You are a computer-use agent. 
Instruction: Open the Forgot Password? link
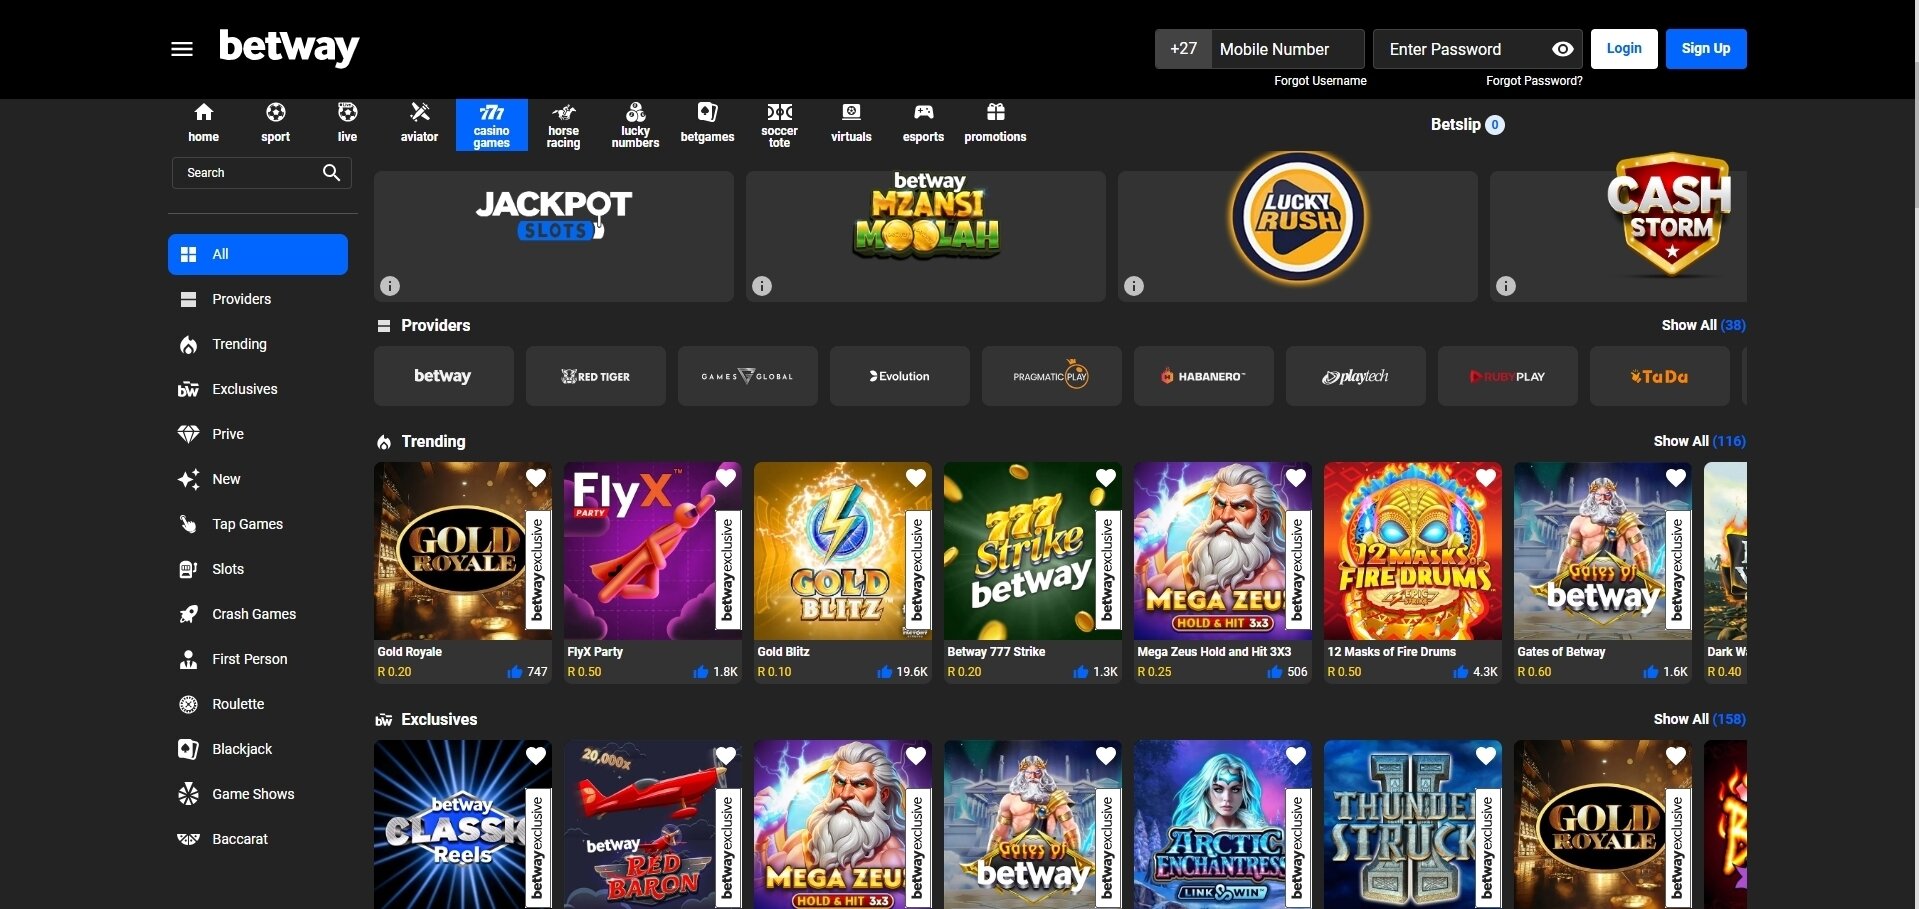[x=1534, y=81]
